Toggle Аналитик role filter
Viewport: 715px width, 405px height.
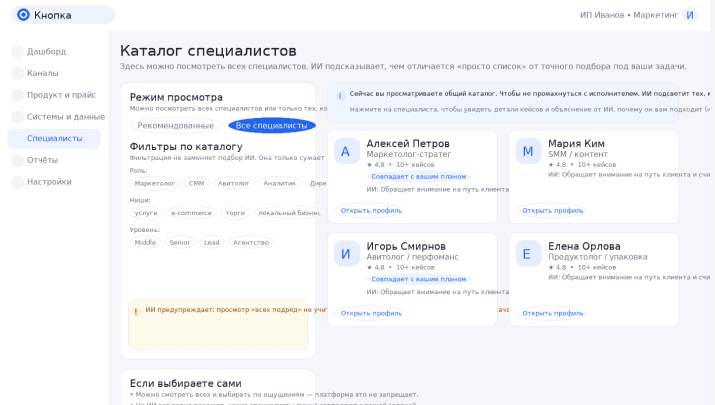[280, 183]
